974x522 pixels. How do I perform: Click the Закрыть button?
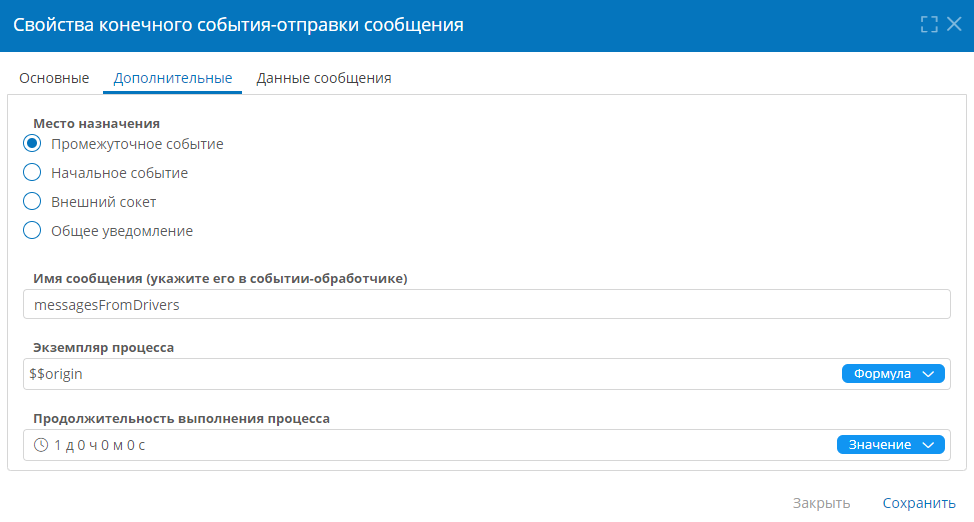pyautogui.click(x=821, y=503)
